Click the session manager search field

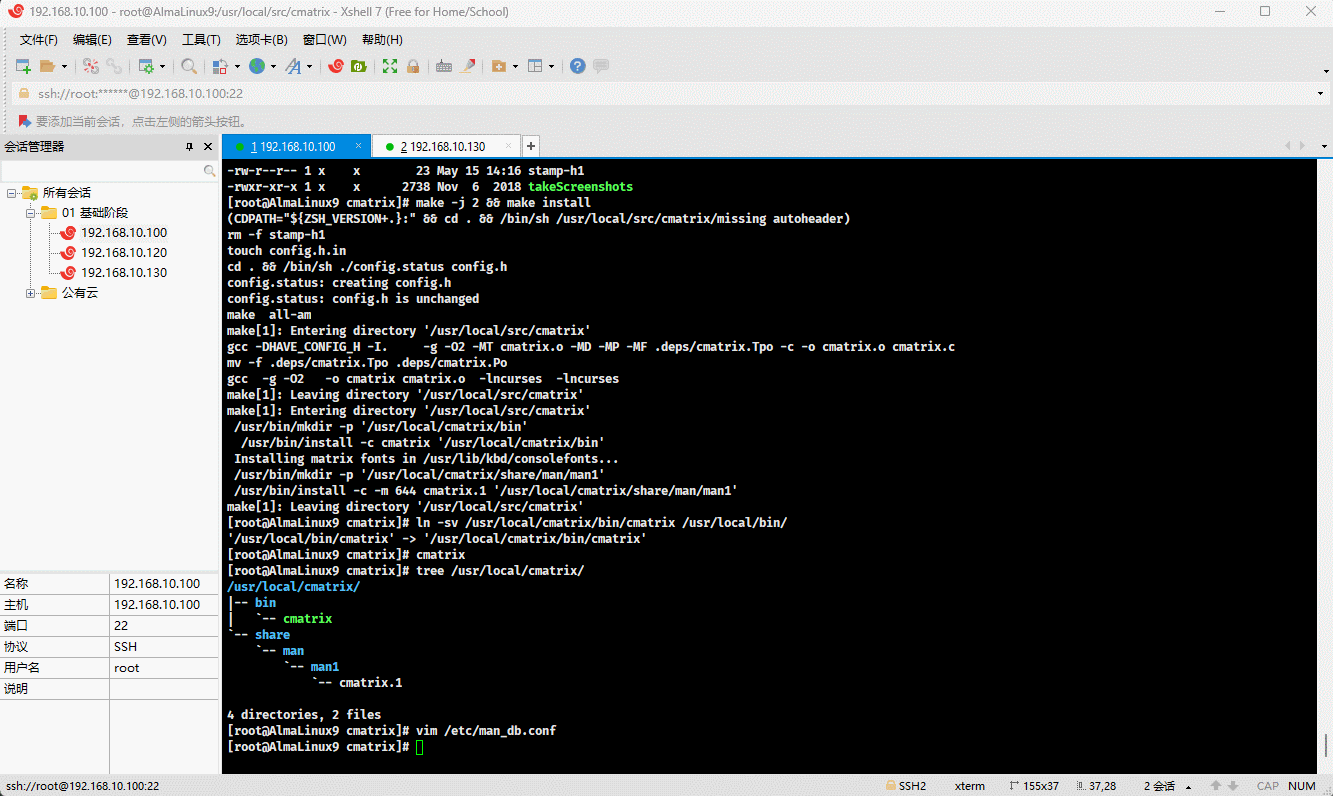pos(102,171)
